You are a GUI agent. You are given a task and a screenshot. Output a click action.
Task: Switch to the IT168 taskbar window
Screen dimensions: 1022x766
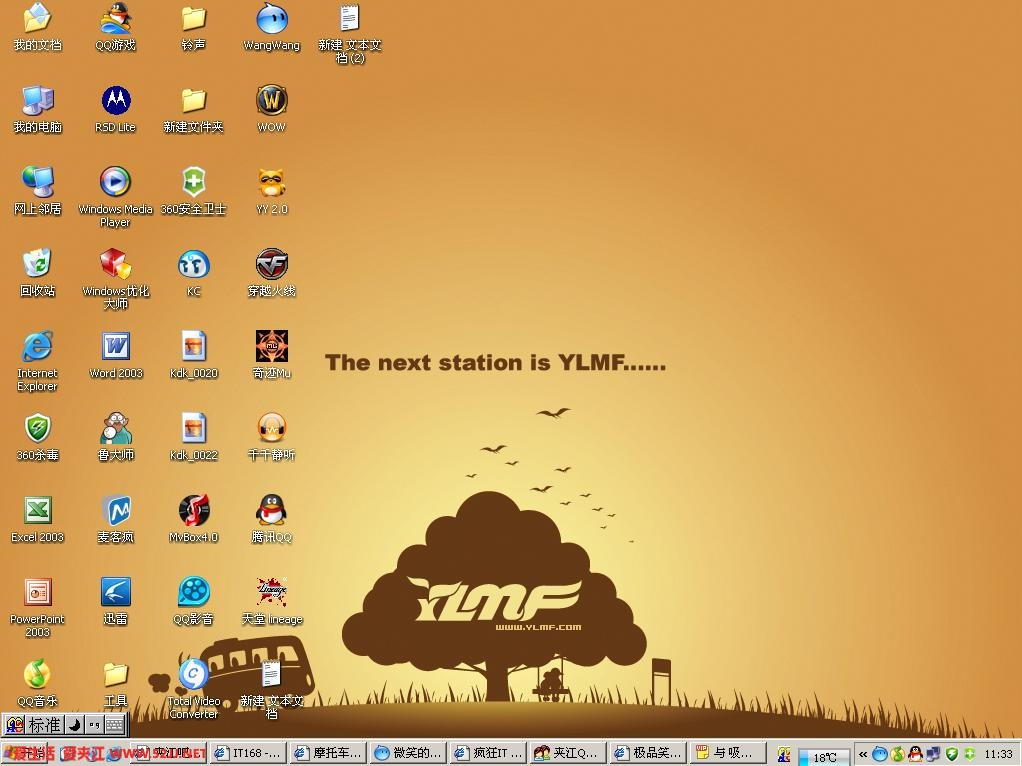[248, 753]
